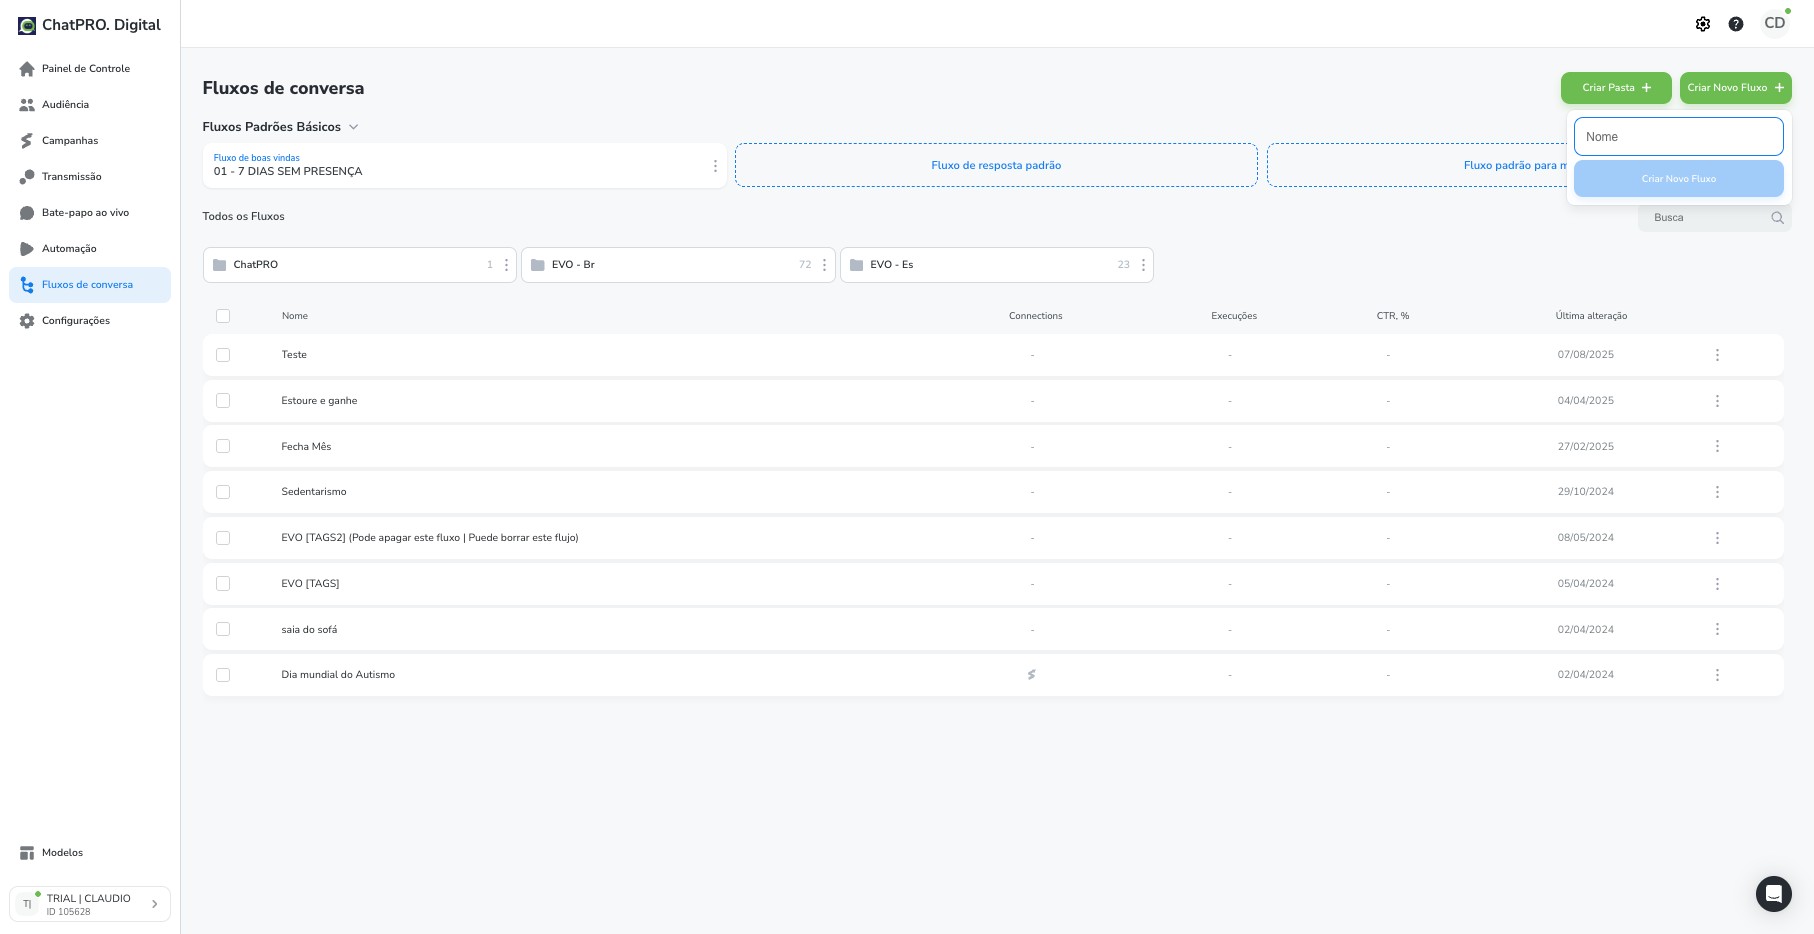Open three-dot menu for EVO [TAGS2] row
This screenshot has width=1814, height=934.
pos(1717,538)
